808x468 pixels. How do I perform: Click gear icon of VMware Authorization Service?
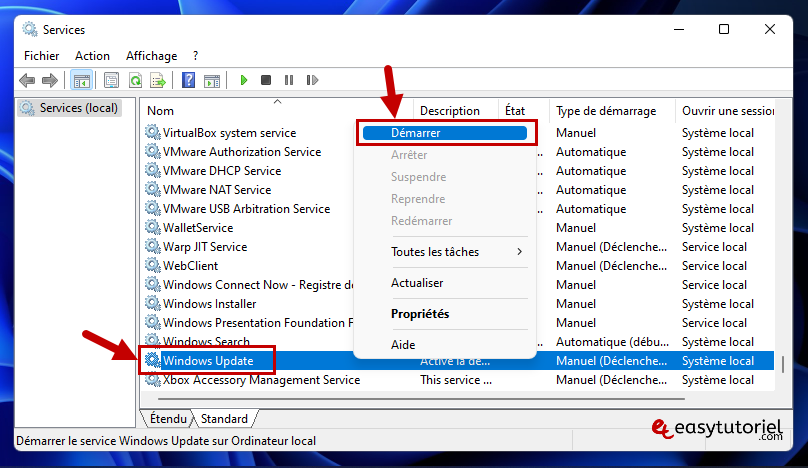pyautogui.click(x=153, y=152)
